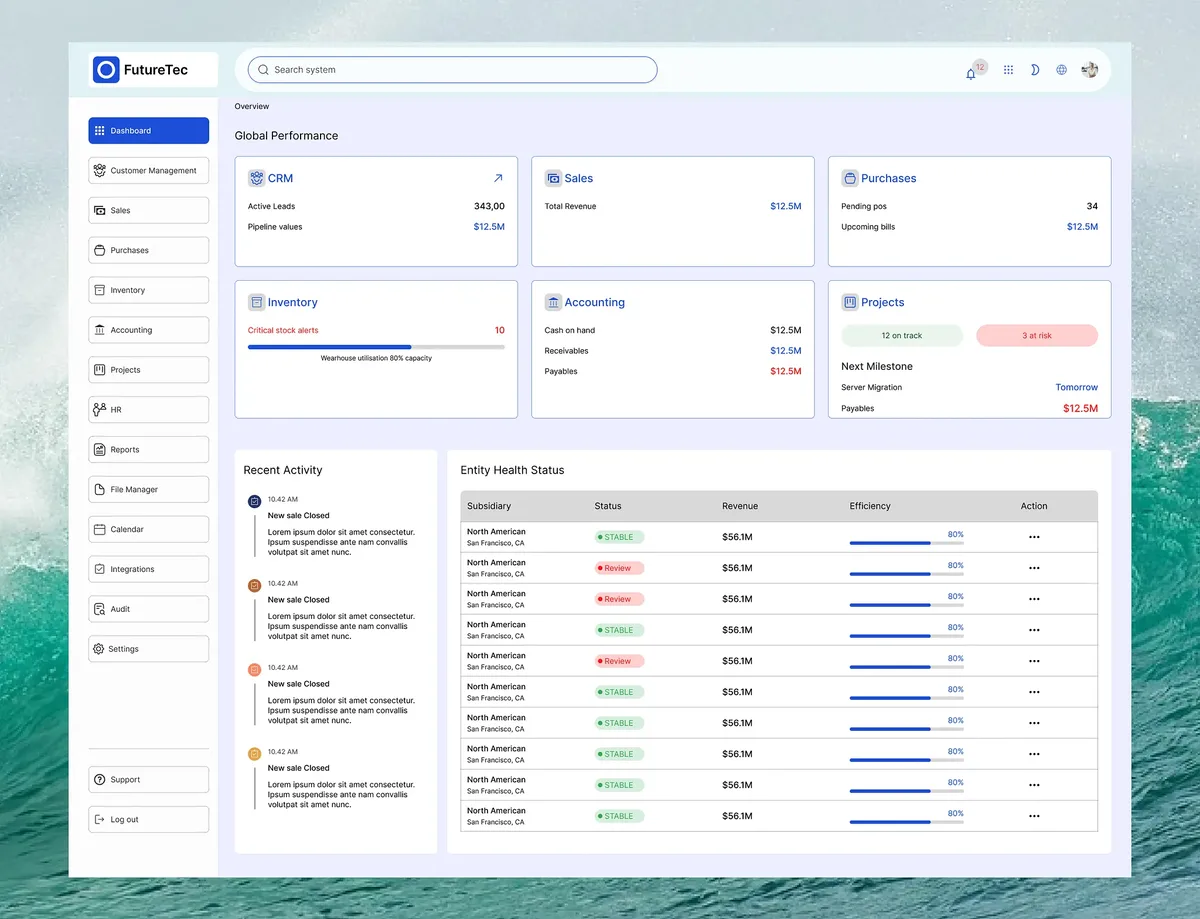
Task: Open action menu for fifth table row
Action: click(x=1034, y=661)
